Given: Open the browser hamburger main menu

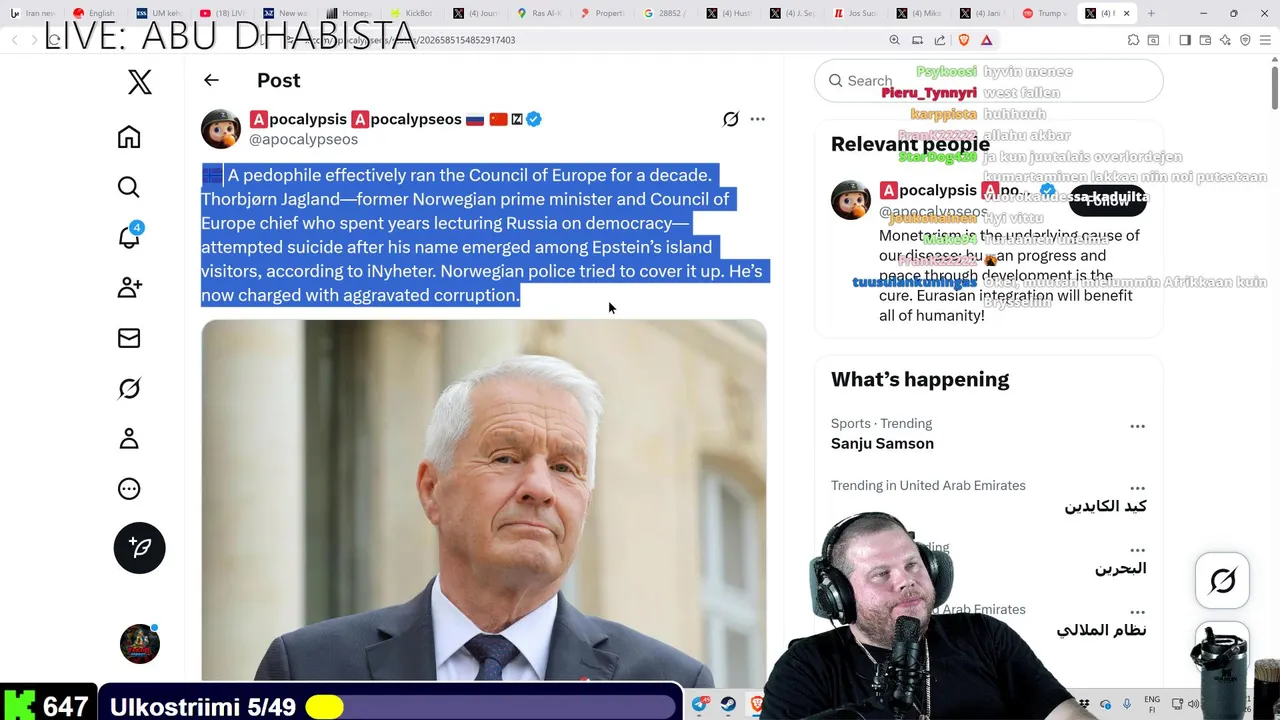Looking at the screenshot, I should pyautogui.click(x=1265, y=40).
